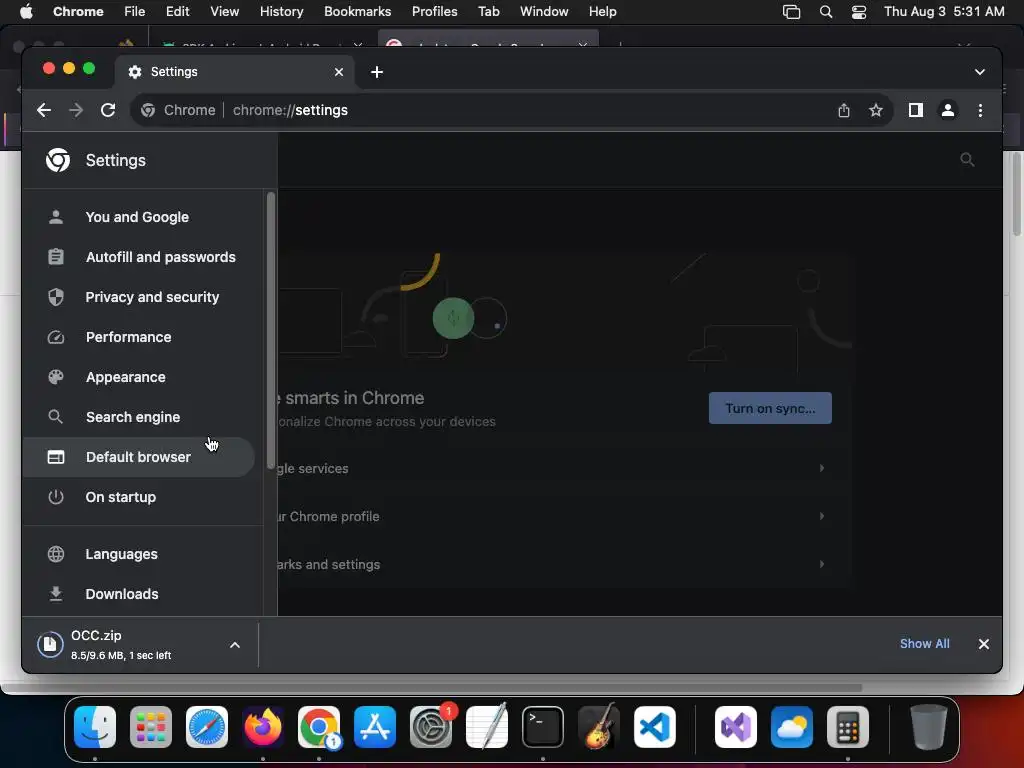Expand the Chrome profile row arrow
This screenshot has height=768, width=1024.
822,516
